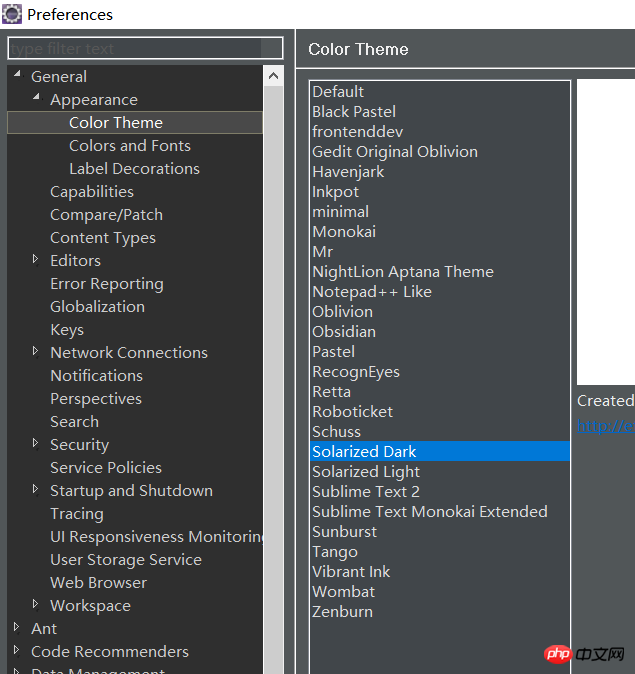Expand the Editors tree node
The width and height of the screenshot is (635, 674).
pyautogui.click(x=36, y=259)
